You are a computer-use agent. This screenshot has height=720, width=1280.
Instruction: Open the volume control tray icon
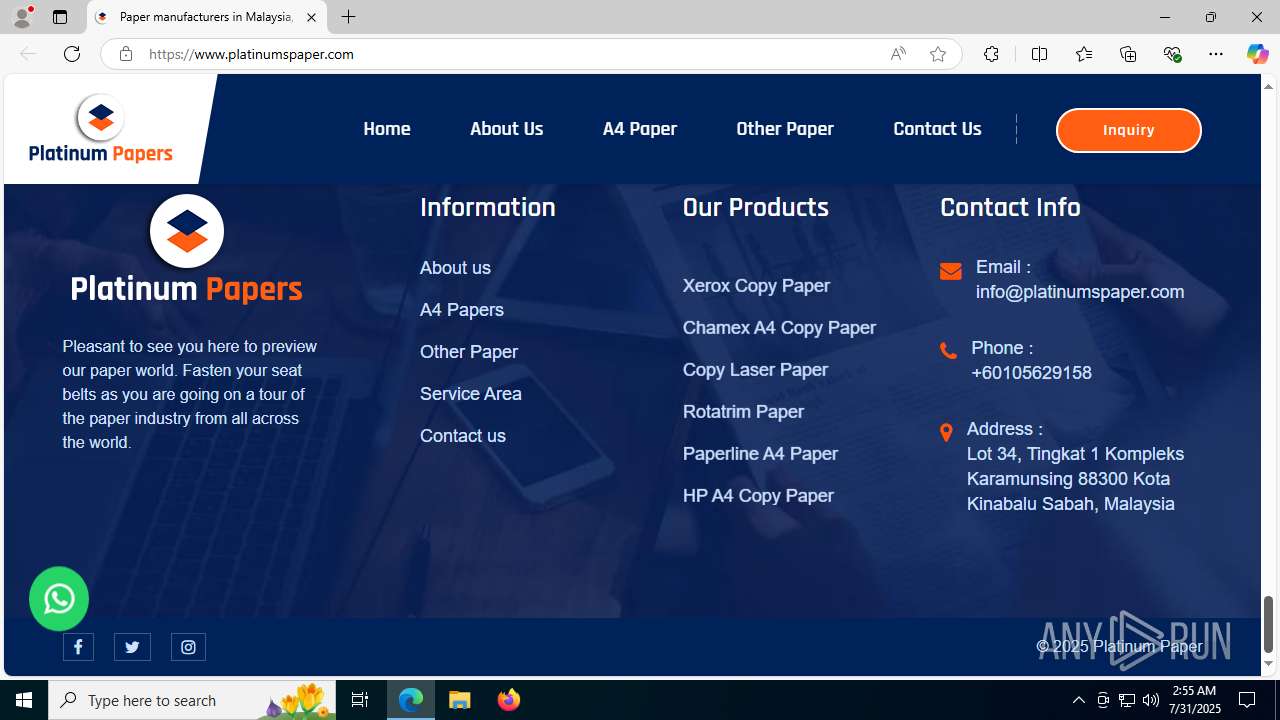tap(1151, 700)
